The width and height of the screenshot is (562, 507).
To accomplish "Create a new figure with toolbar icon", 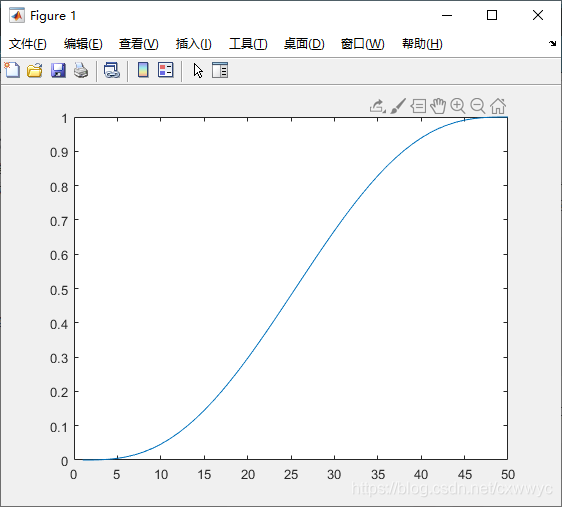I will click(12, 70).
